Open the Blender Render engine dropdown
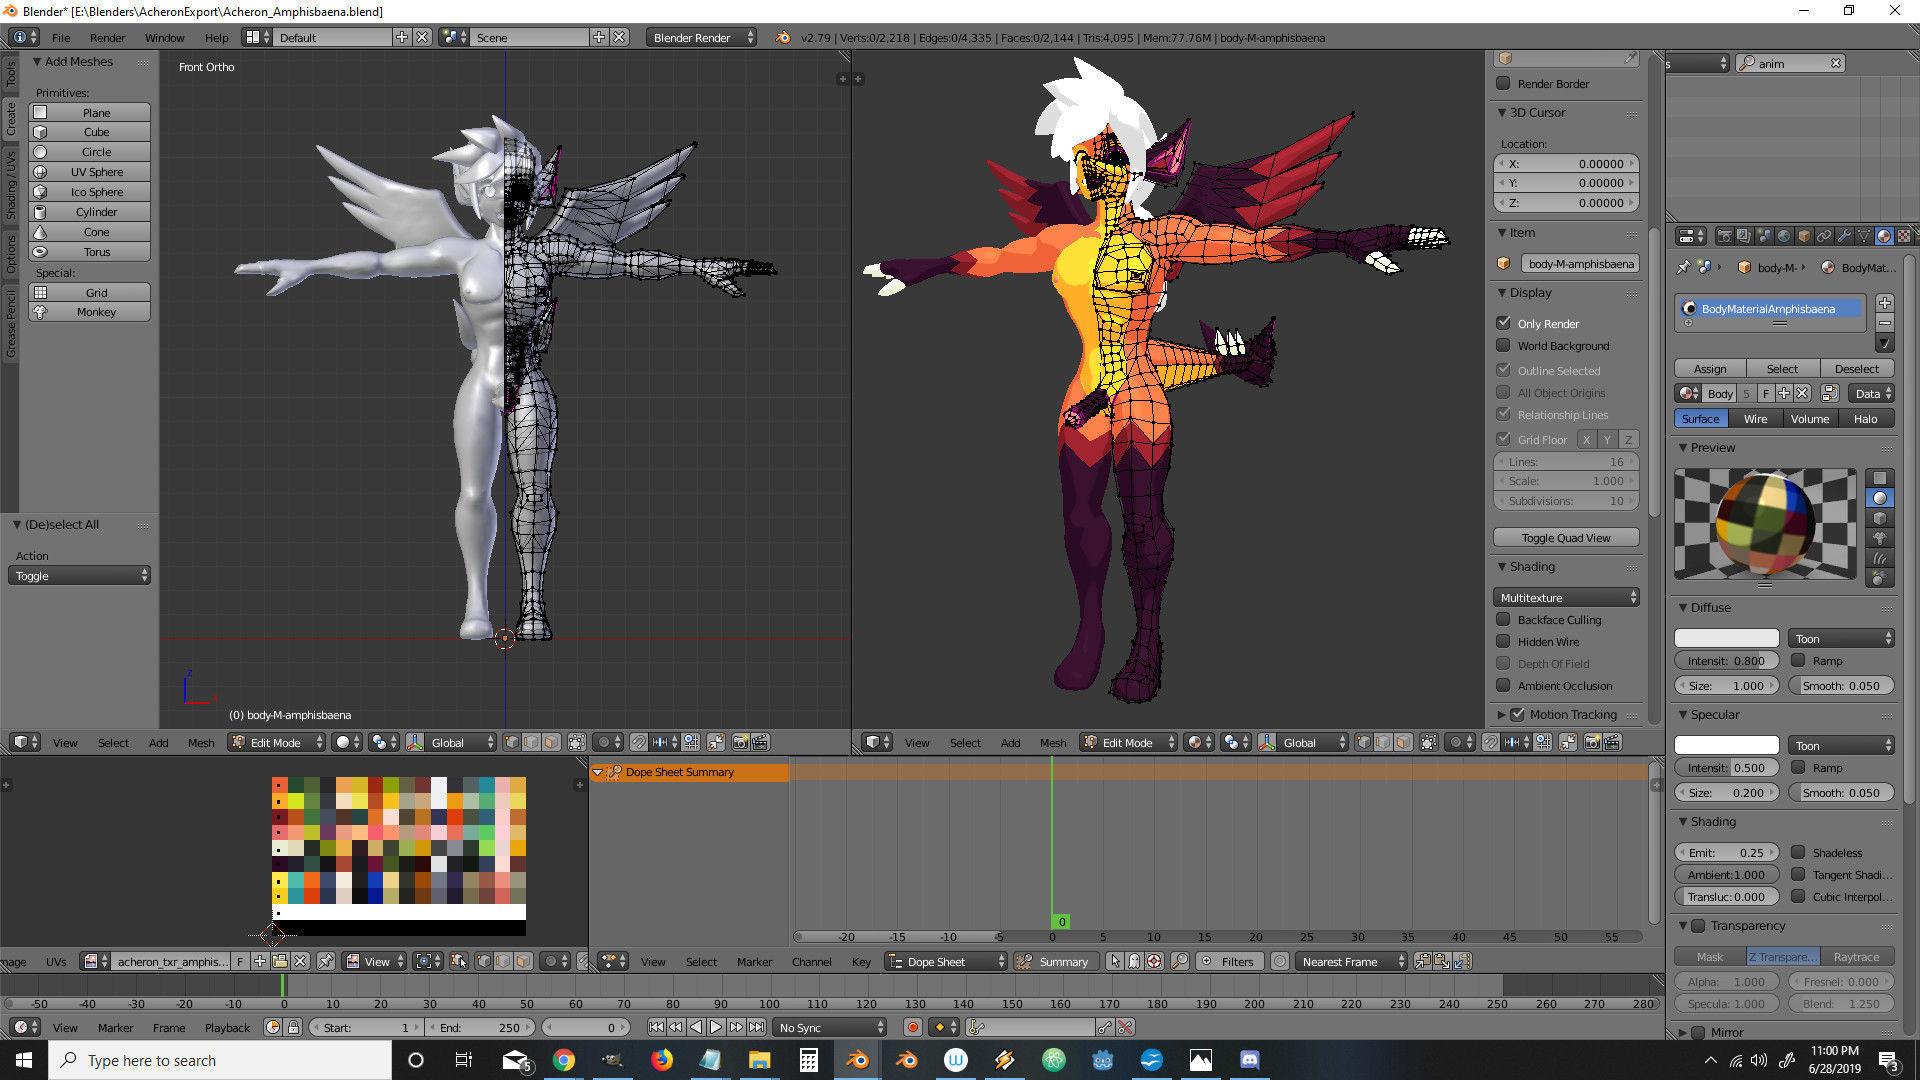The height and width of the screenshot is (1080, 1920). 702,37
